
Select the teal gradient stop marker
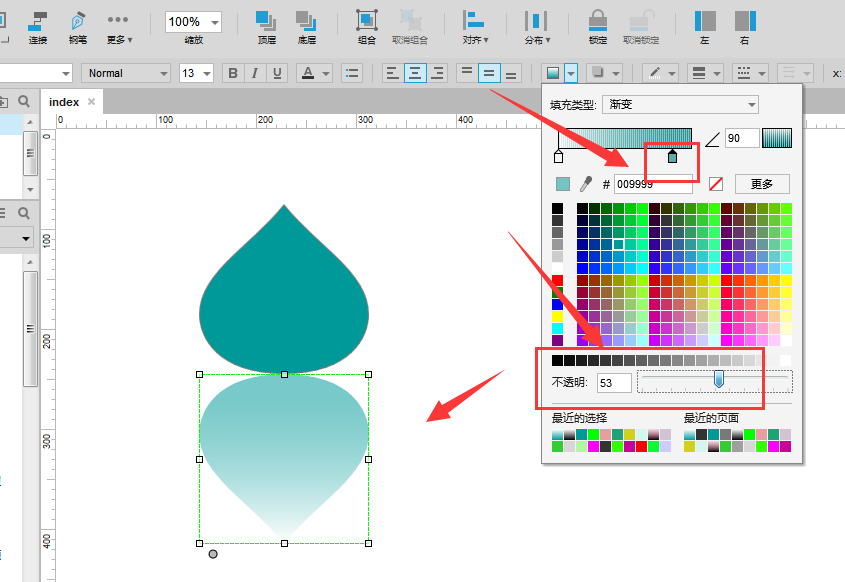(672, 157)
